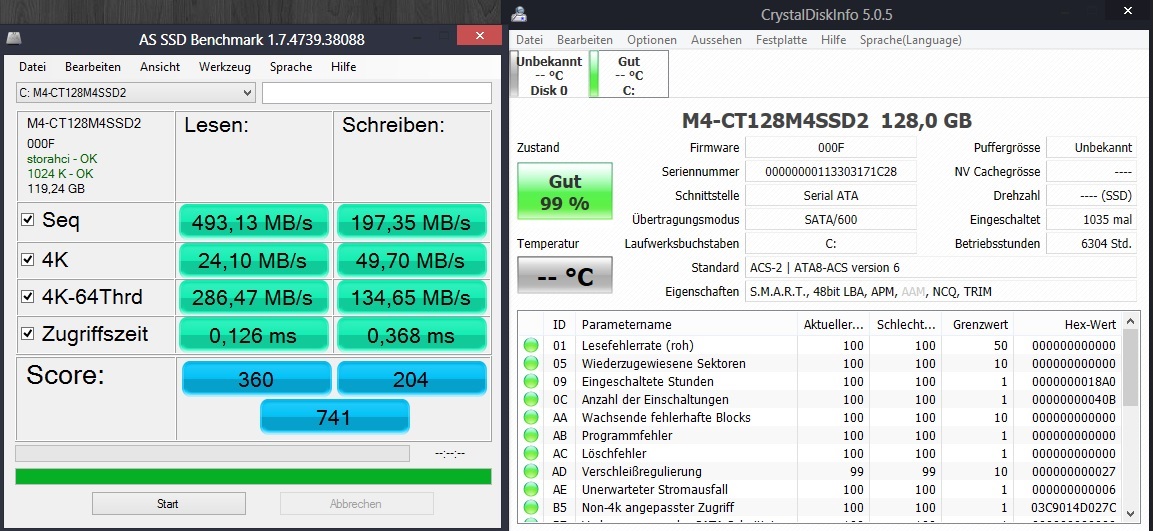Click the Betriebsstunden value 6304 Std.
Image resolution: width=1154 pixels, height=531 pixels.
[x=1091, y=243]
